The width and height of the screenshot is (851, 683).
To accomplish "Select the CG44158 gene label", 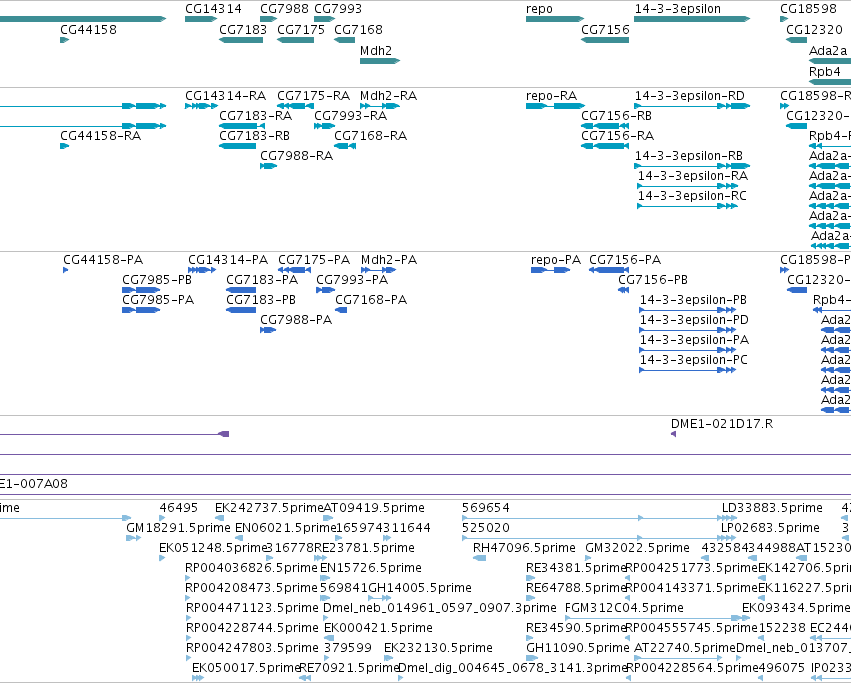I will 88,29.
